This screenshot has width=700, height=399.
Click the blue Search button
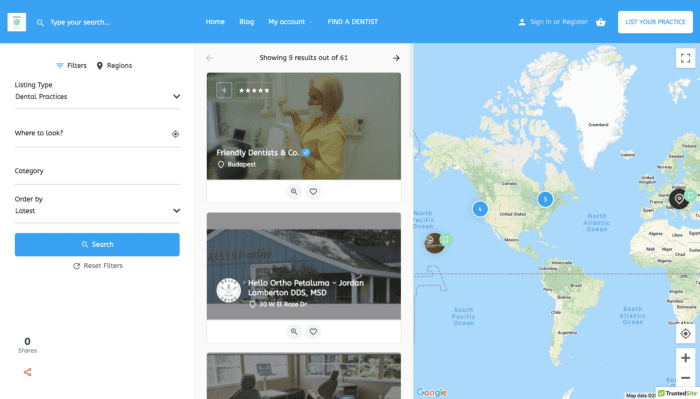pos(97,245)
